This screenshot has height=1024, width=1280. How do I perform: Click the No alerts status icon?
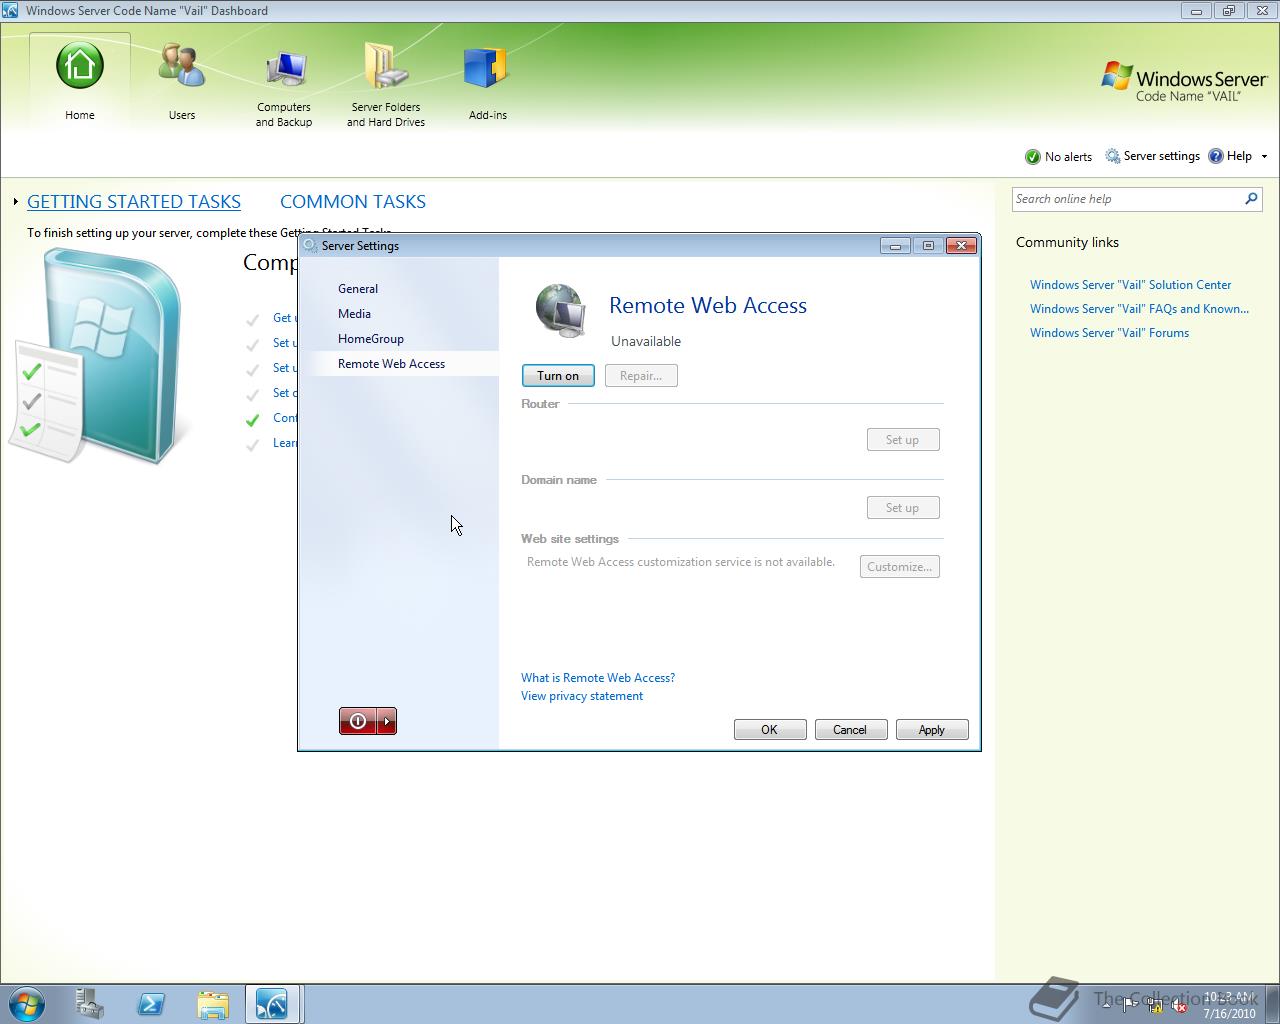1033,157
